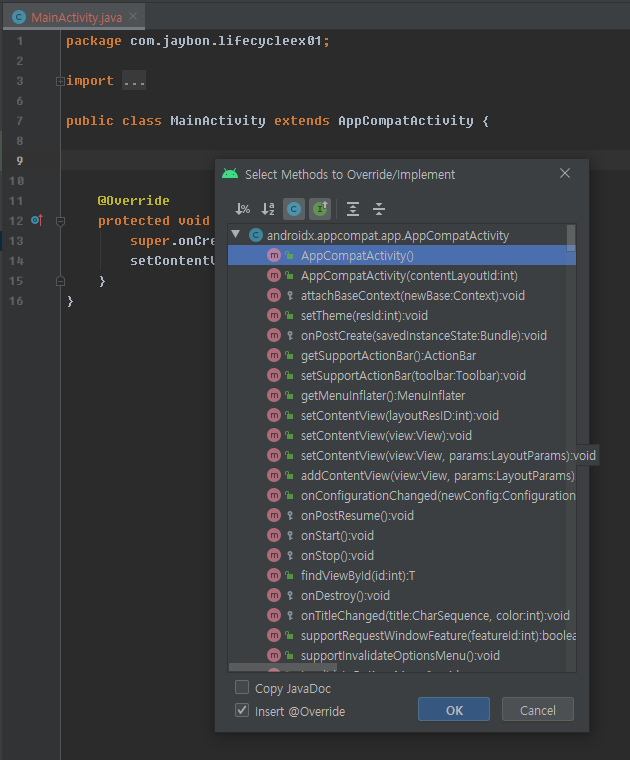Select onStart():void method
This screenshot has width=630, height=760.
coord(402,536)
